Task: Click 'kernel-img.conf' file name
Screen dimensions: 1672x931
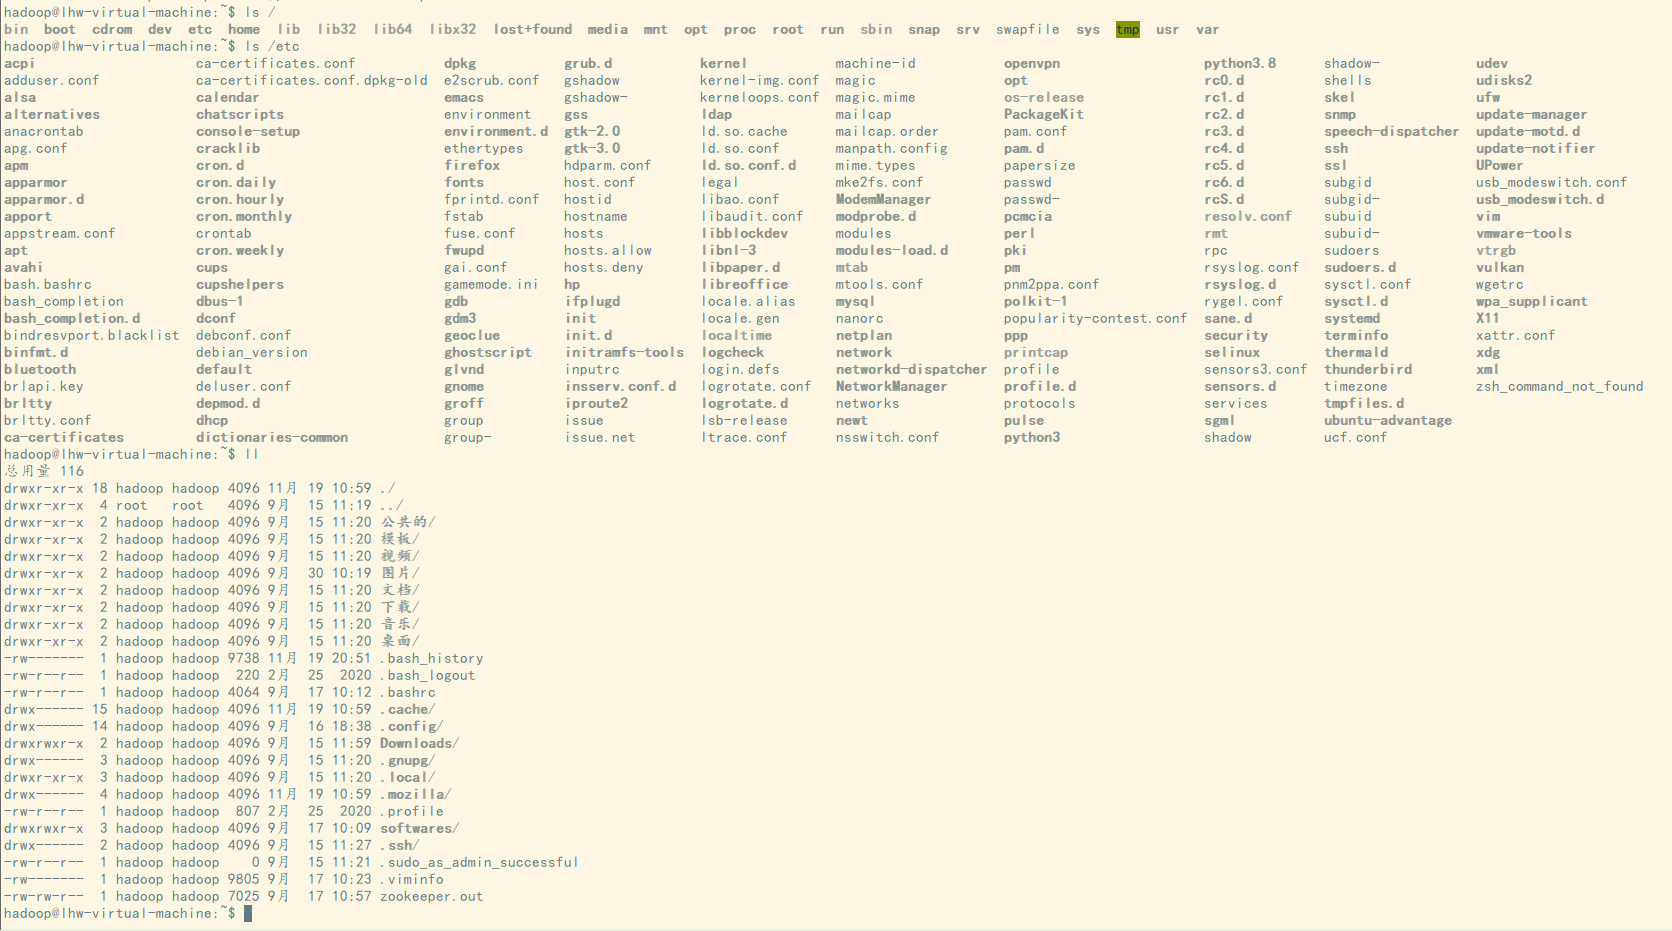Action: (760, 81)
